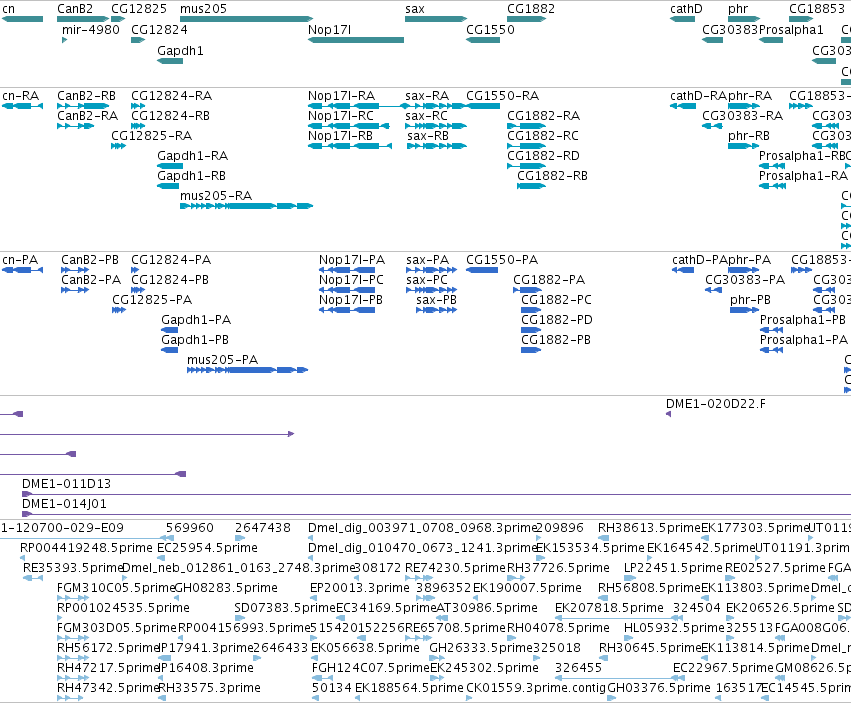851x703 pixels.
Task: Select the RE35393.5prime EST label
Action: pos(73,568)
